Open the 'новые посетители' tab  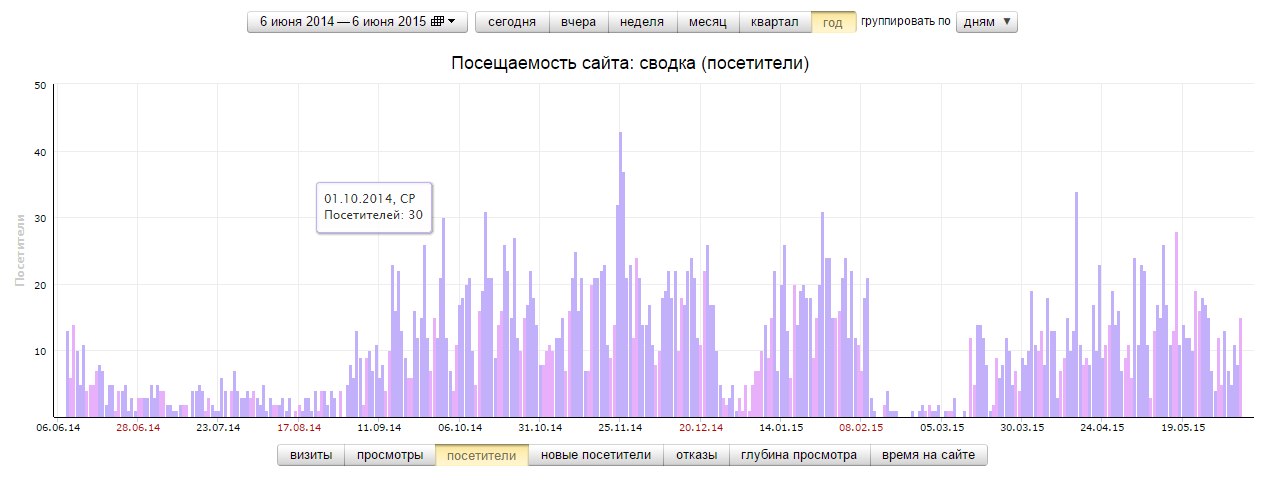(x=596, y=455)
